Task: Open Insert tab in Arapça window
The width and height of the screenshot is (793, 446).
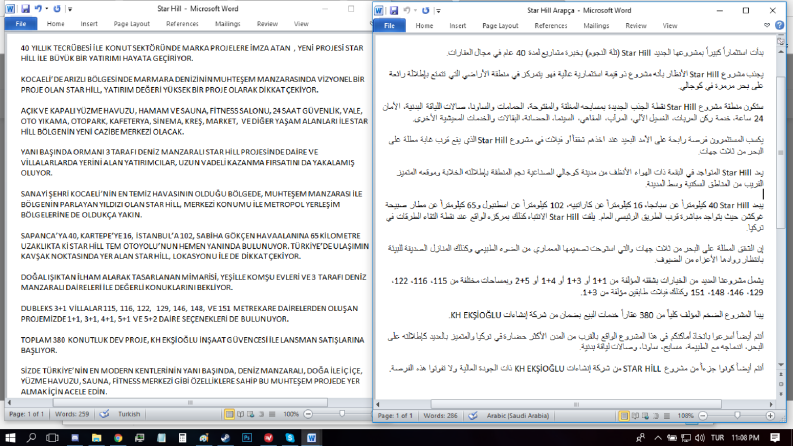Action: 458,25
